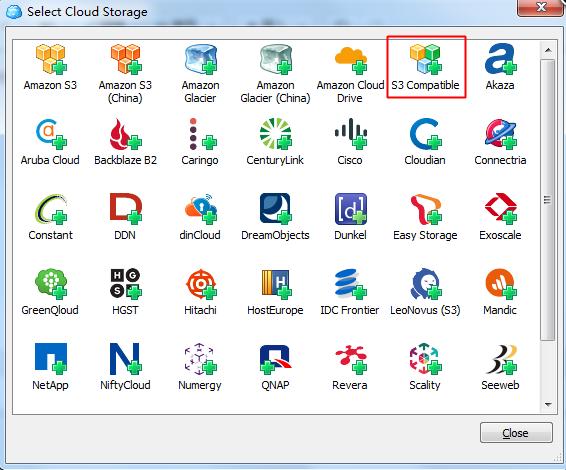Pick the dinCloud storage icon
Image resolution: width=566 pixels, height=470 pixels.
click(x=201, y=209)
